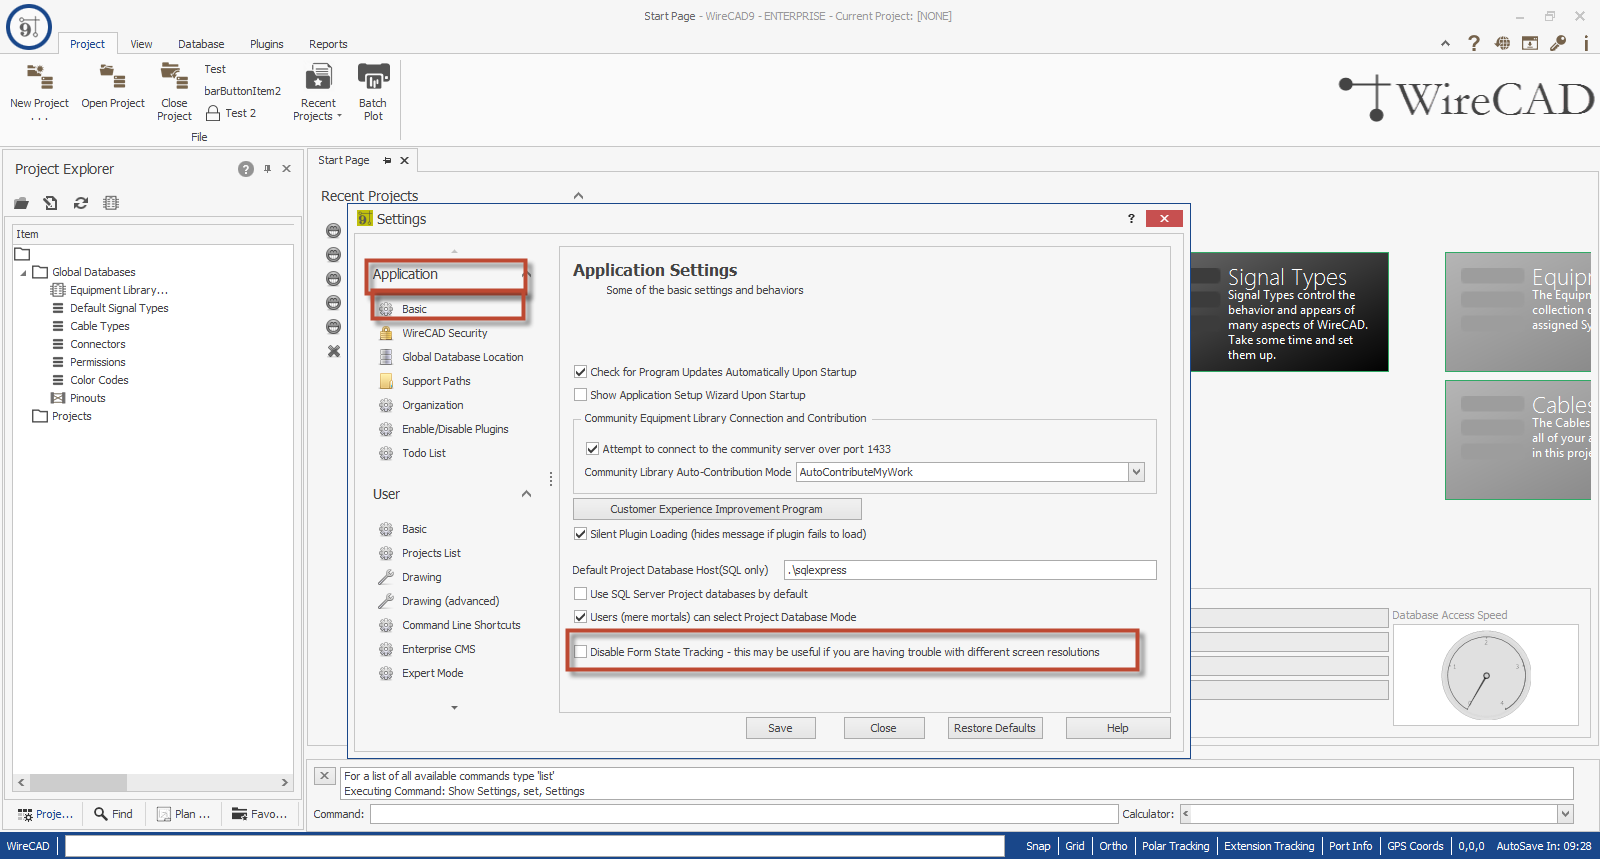Open User Drawing settings page

421,577
